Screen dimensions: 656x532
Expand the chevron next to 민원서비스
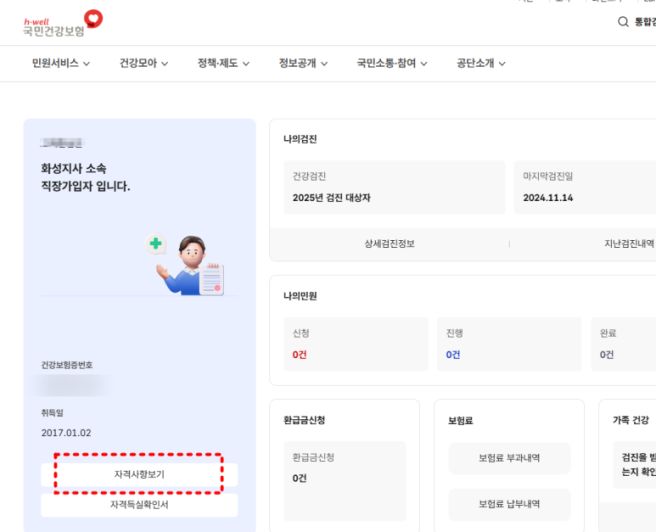tap(86, 64)
